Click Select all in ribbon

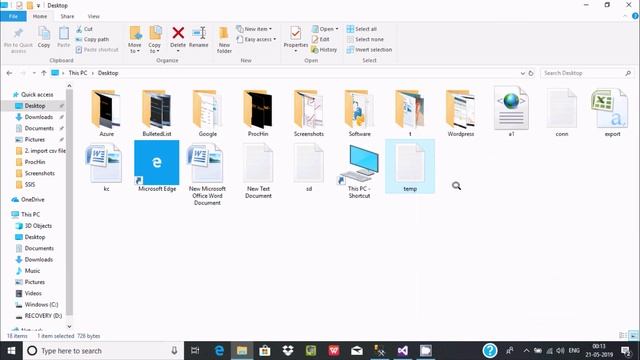(x=362, y=29)
